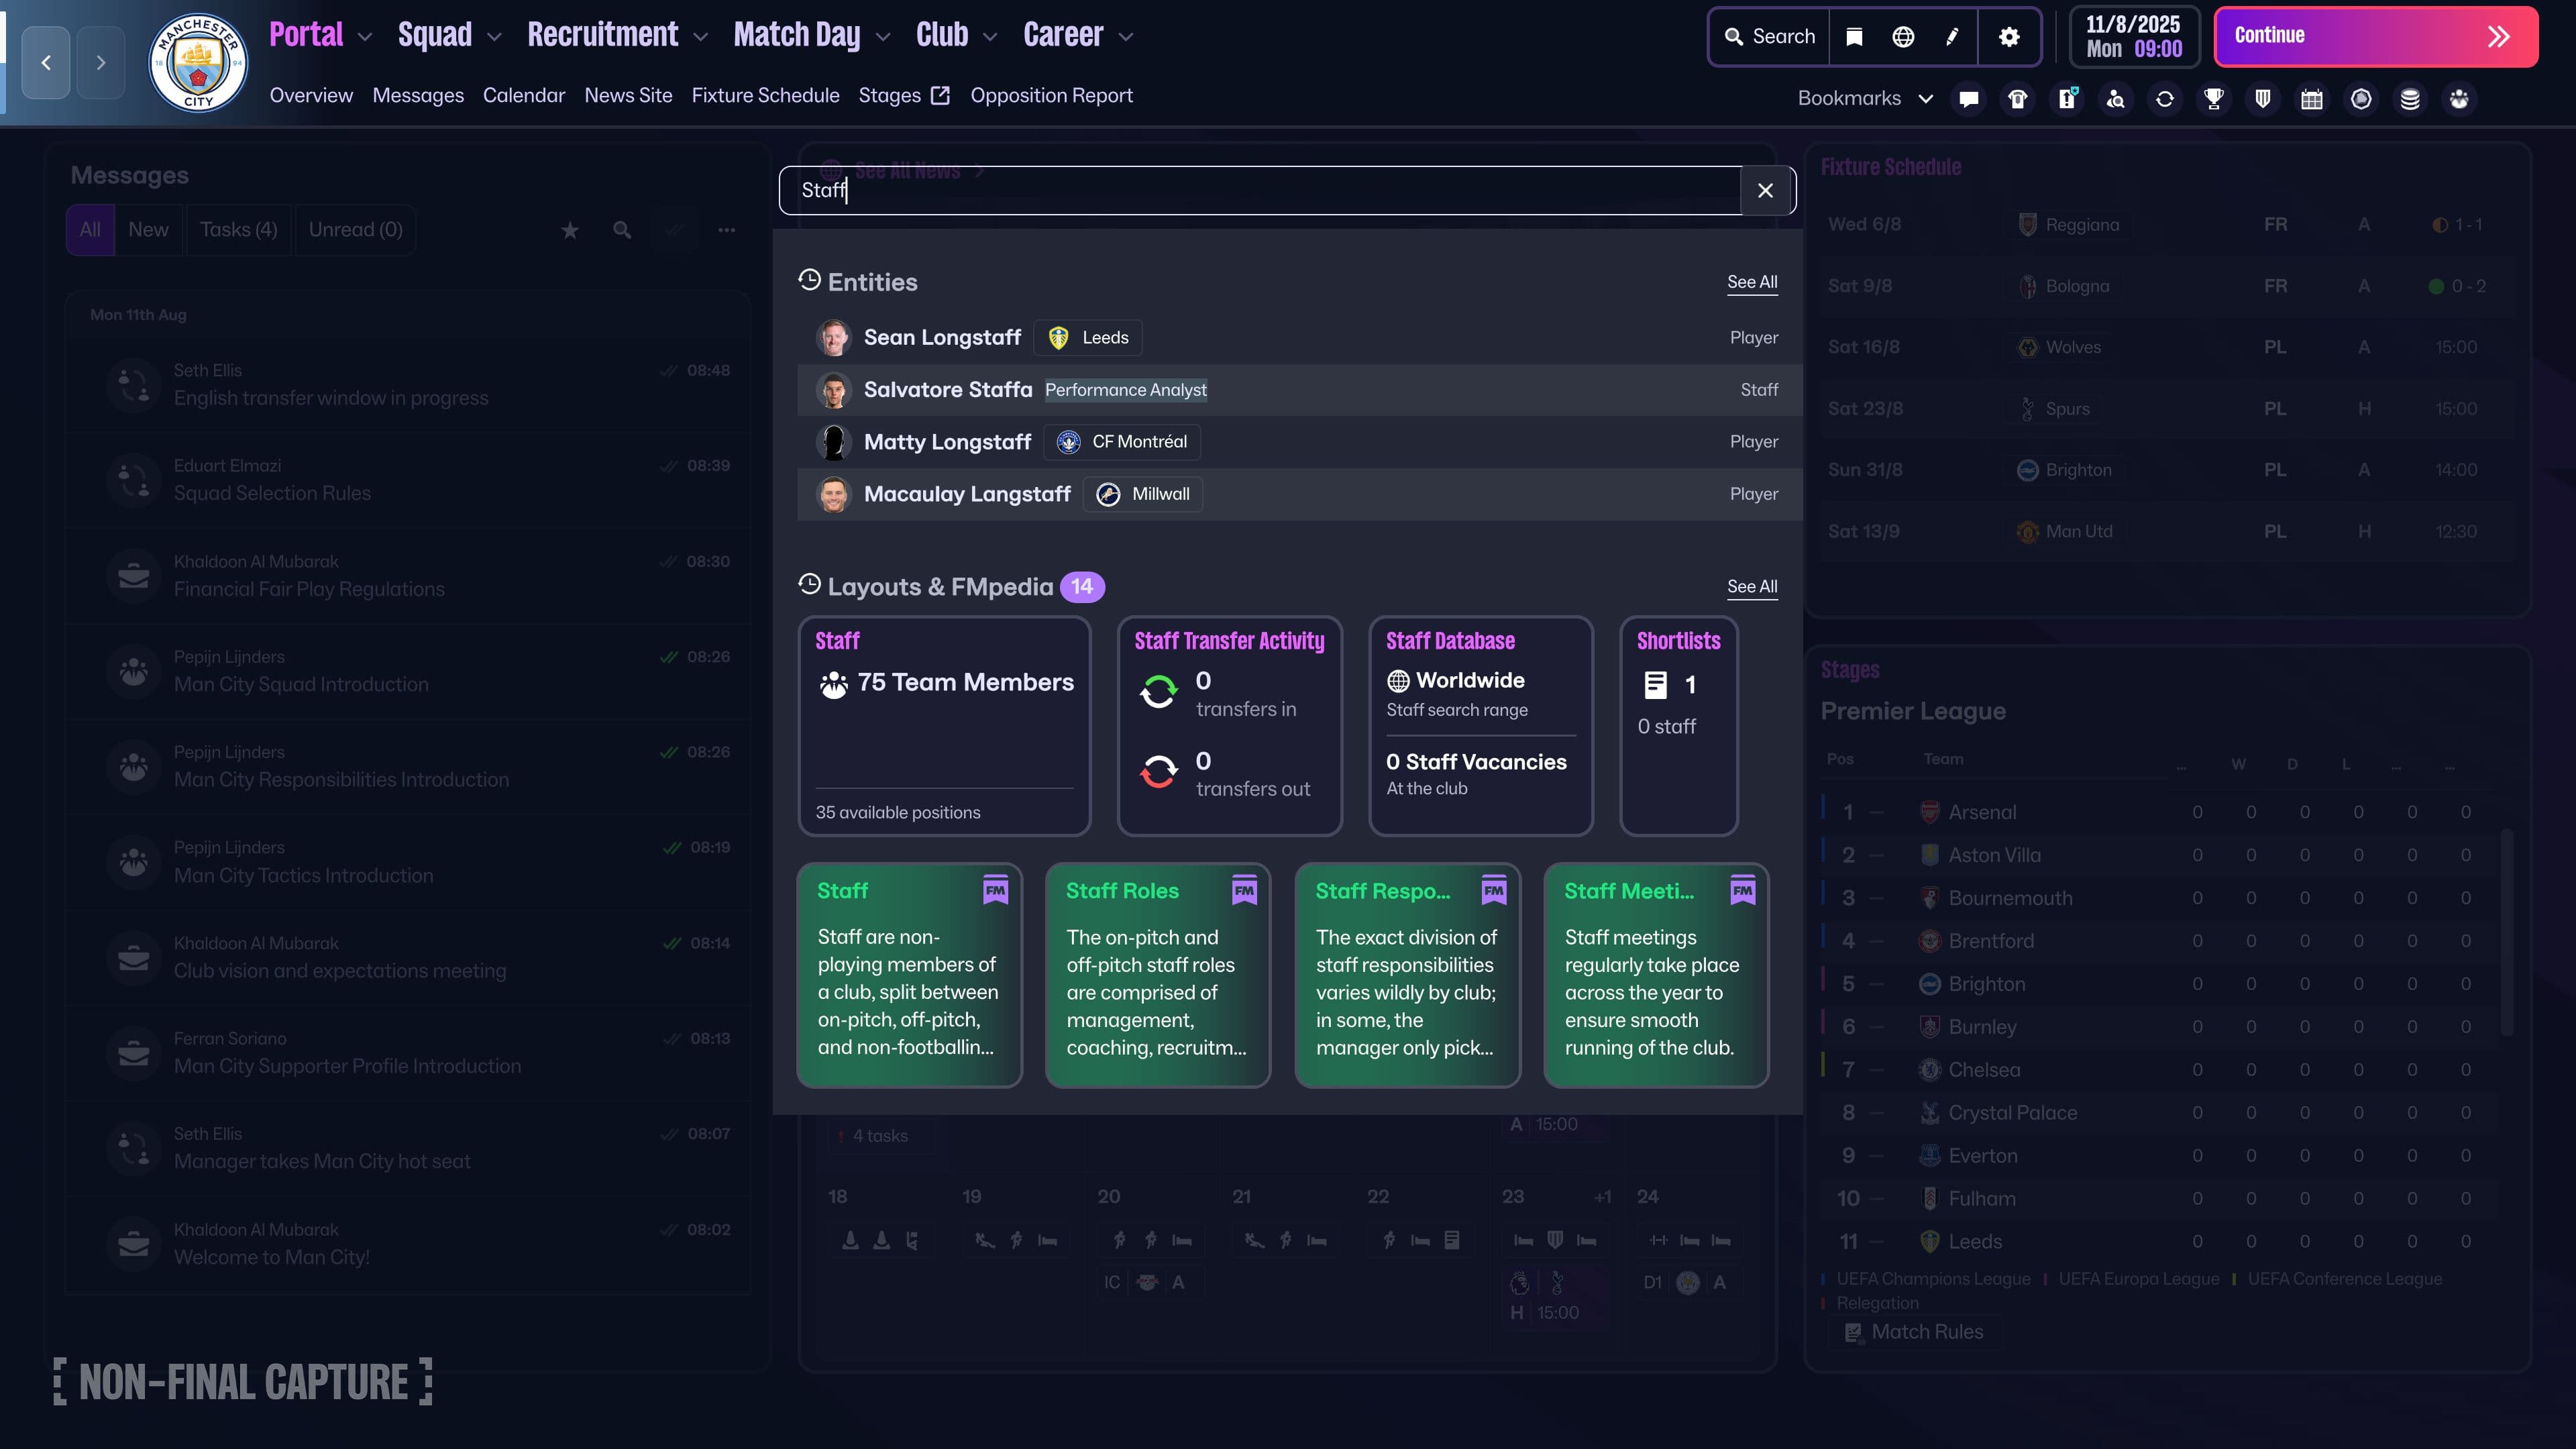Open competitions via the trophy icon

(x=2213, y=98)
